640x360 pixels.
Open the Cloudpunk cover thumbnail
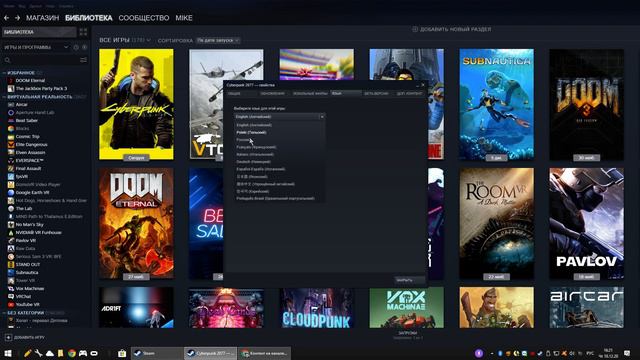(x=317, y=307)
